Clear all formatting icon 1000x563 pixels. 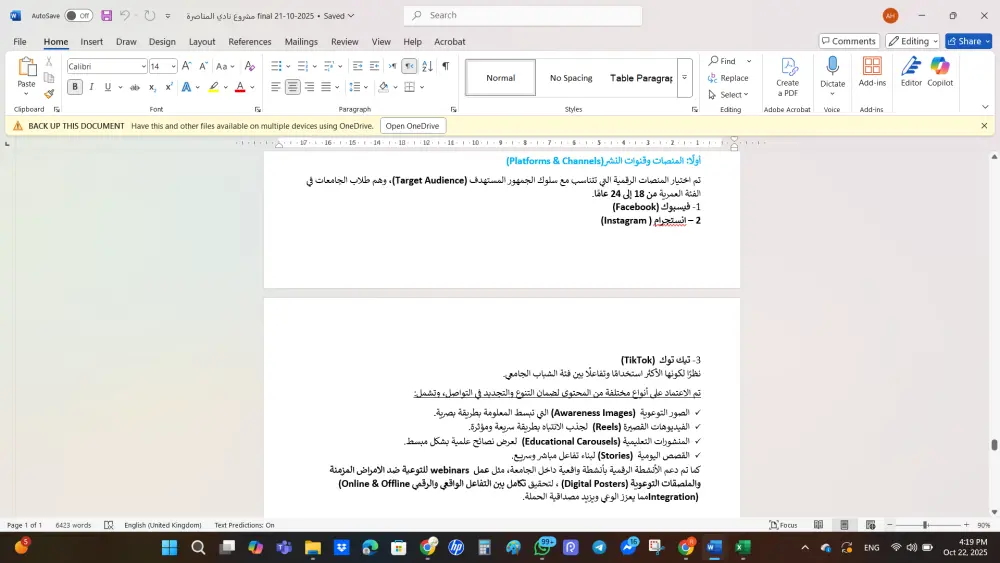(249, 66)
